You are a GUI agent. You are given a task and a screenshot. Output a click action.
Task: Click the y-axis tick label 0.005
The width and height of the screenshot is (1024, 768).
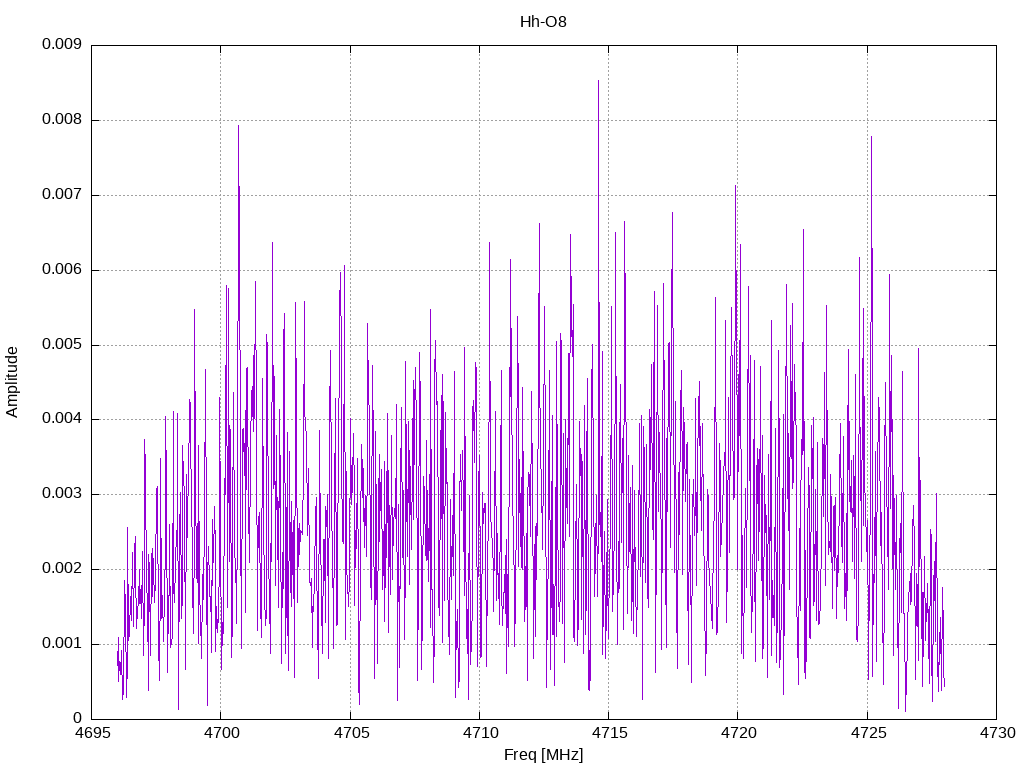click(62, 344)
